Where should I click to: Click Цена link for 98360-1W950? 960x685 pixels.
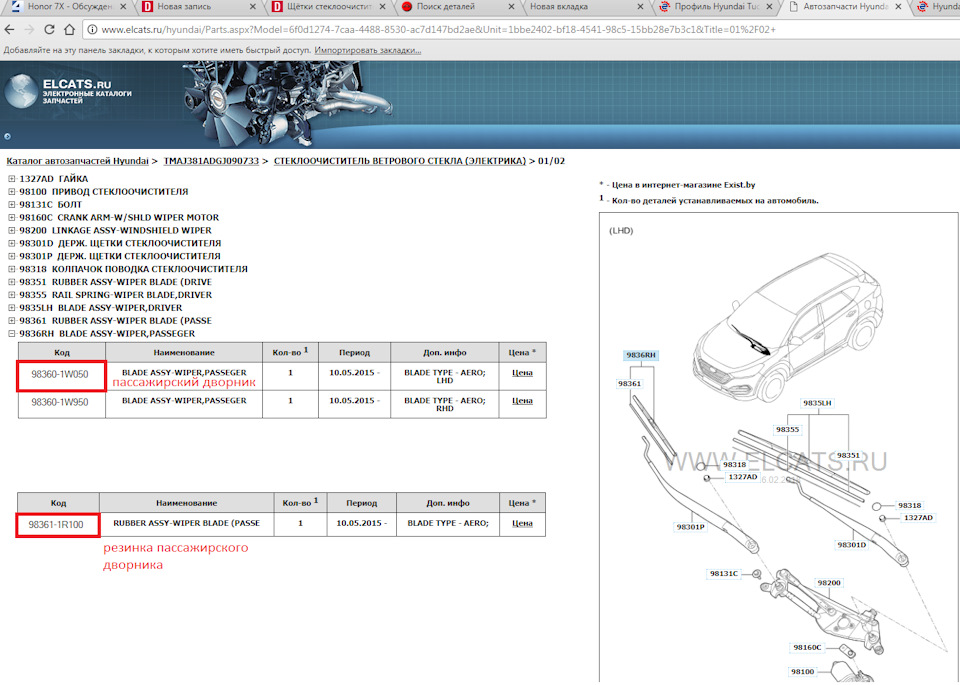[522, 400]
